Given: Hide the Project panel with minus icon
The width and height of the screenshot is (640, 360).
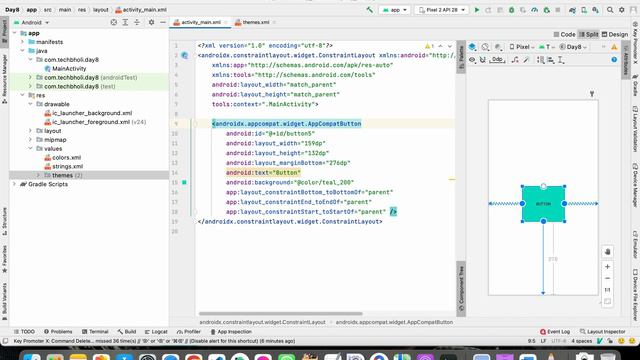Looking at the screenshot, I should [163, 22].
